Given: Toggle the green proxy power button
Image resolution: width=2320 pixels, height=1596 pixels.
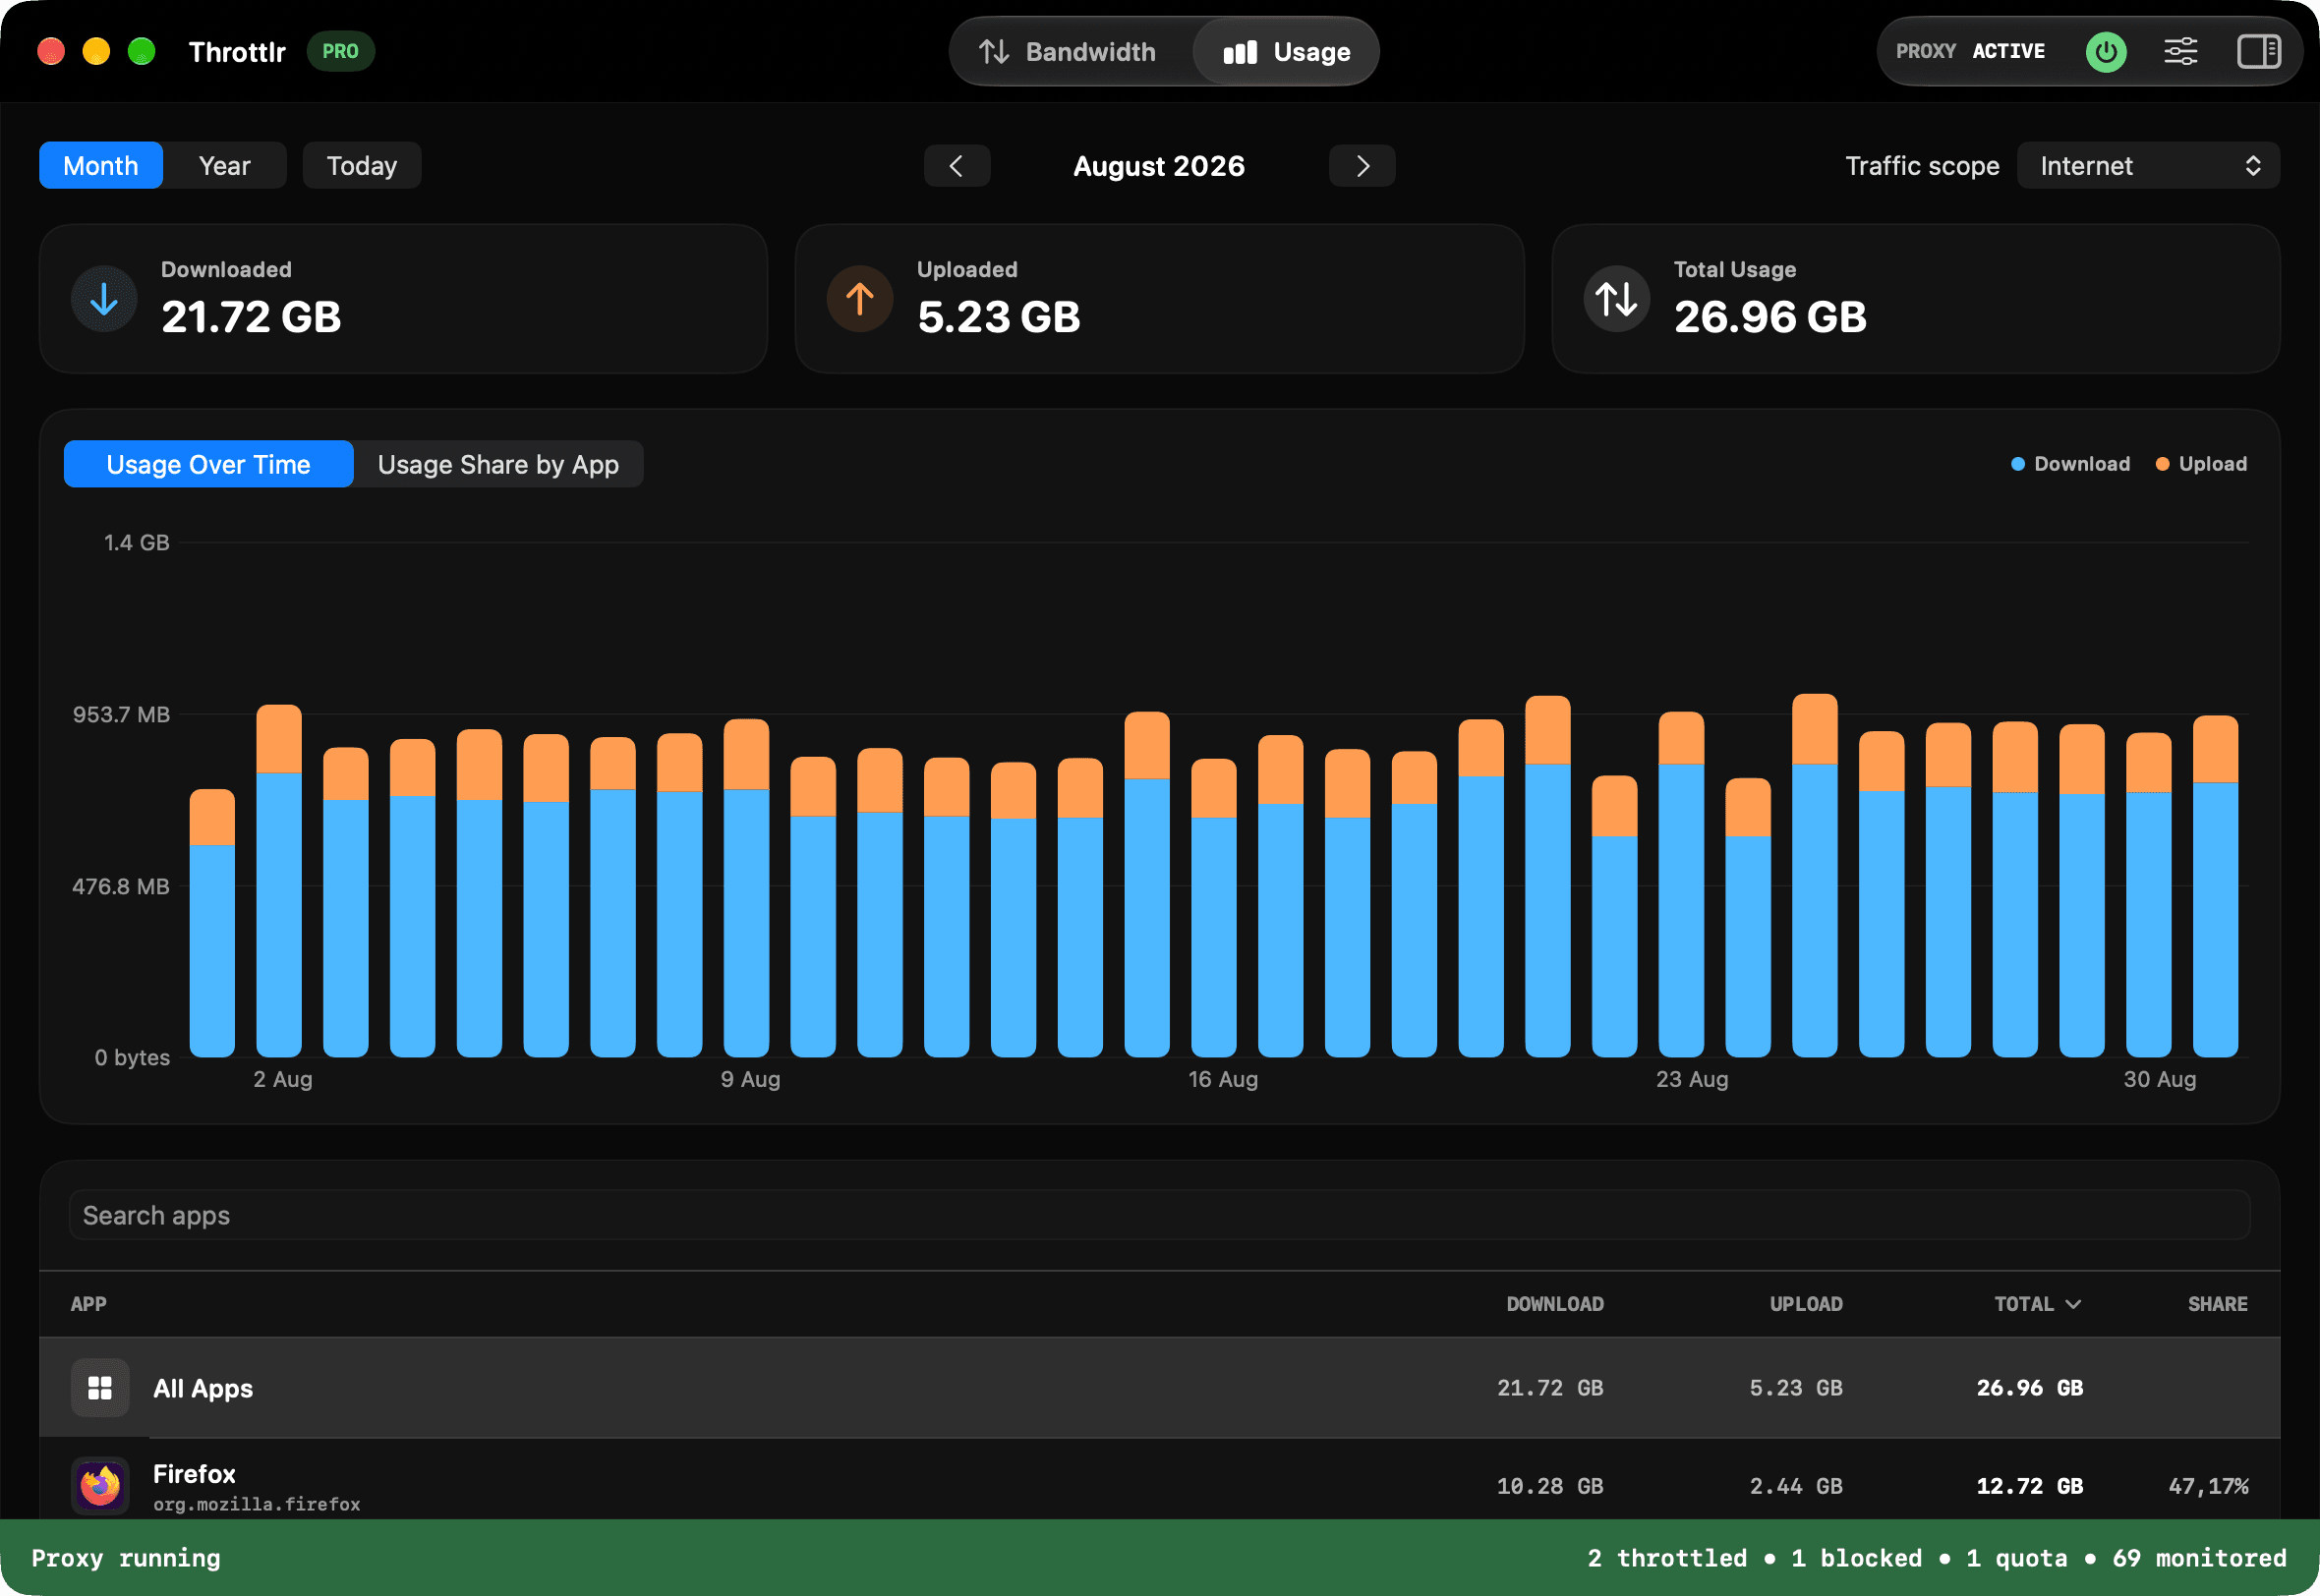Looking at the screenshot, I should (2105, 51).
